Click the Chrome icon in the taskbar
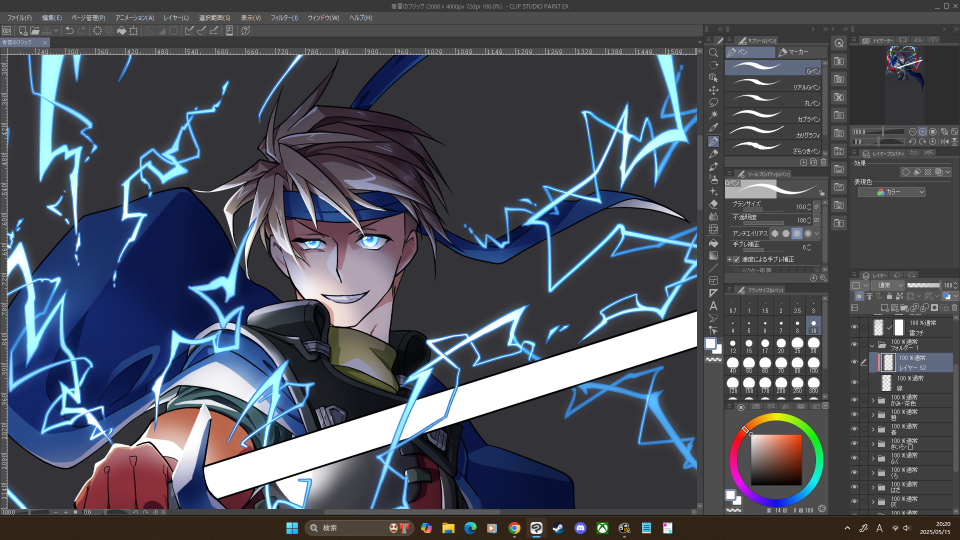Image resolution: width=960 pixels, height=540 pixels. (x=514, y=528)
